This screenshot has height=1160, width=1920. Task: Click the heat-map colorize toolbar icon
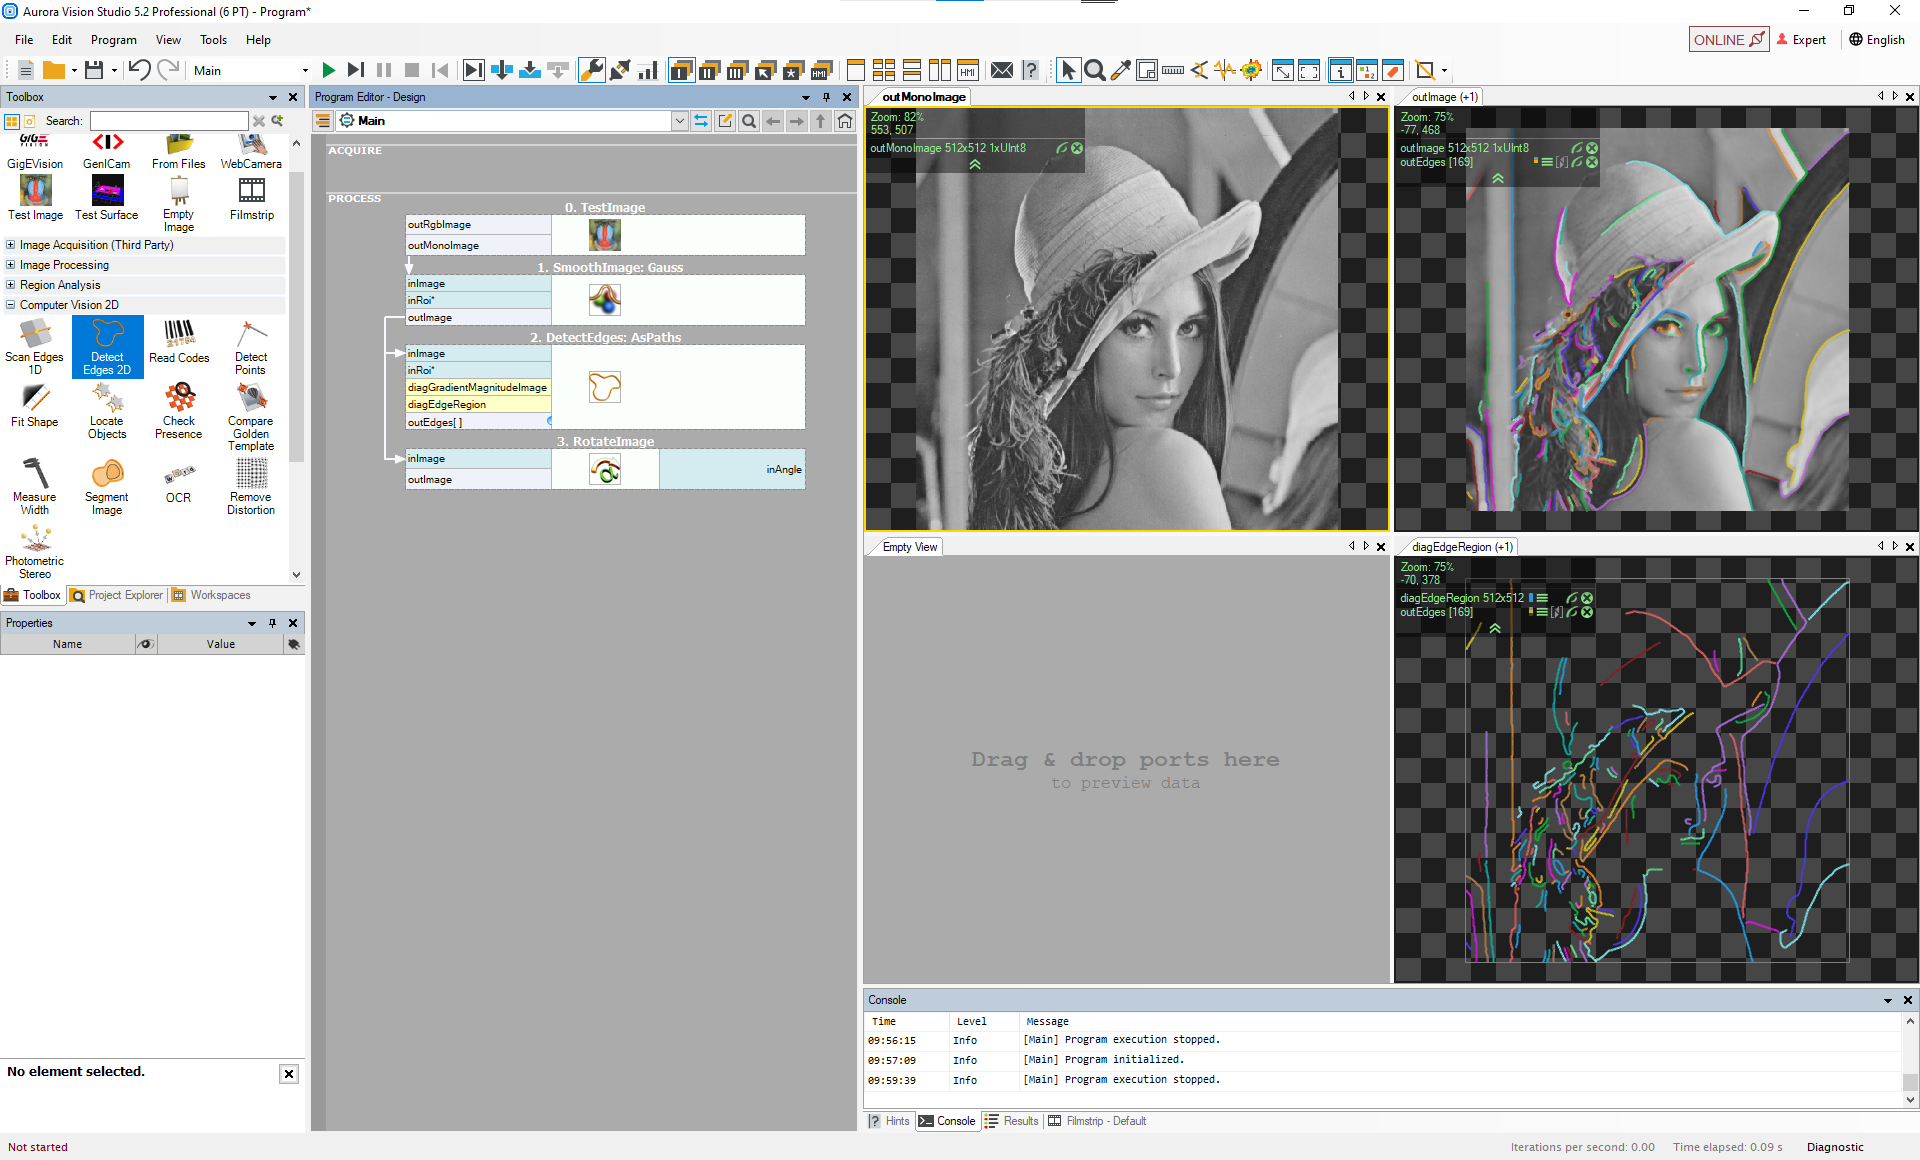pyautogui.click(x=1250, y=70)
